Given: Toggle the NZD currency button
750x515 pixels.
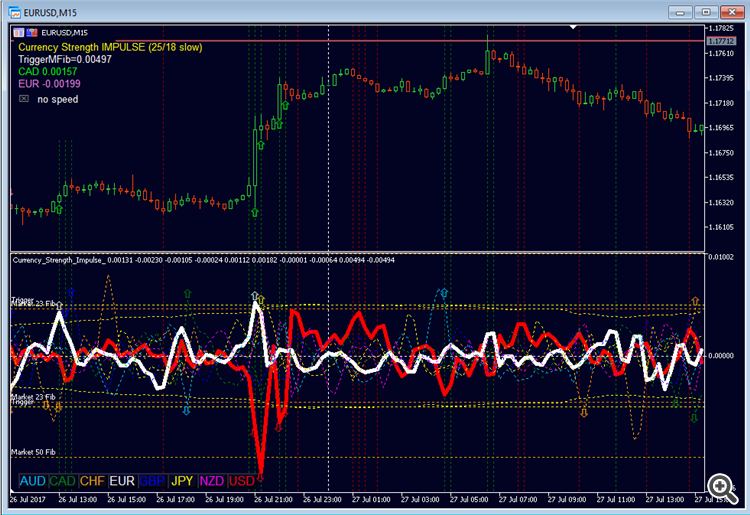Looking at the screenshot, I should coord(211,481).
